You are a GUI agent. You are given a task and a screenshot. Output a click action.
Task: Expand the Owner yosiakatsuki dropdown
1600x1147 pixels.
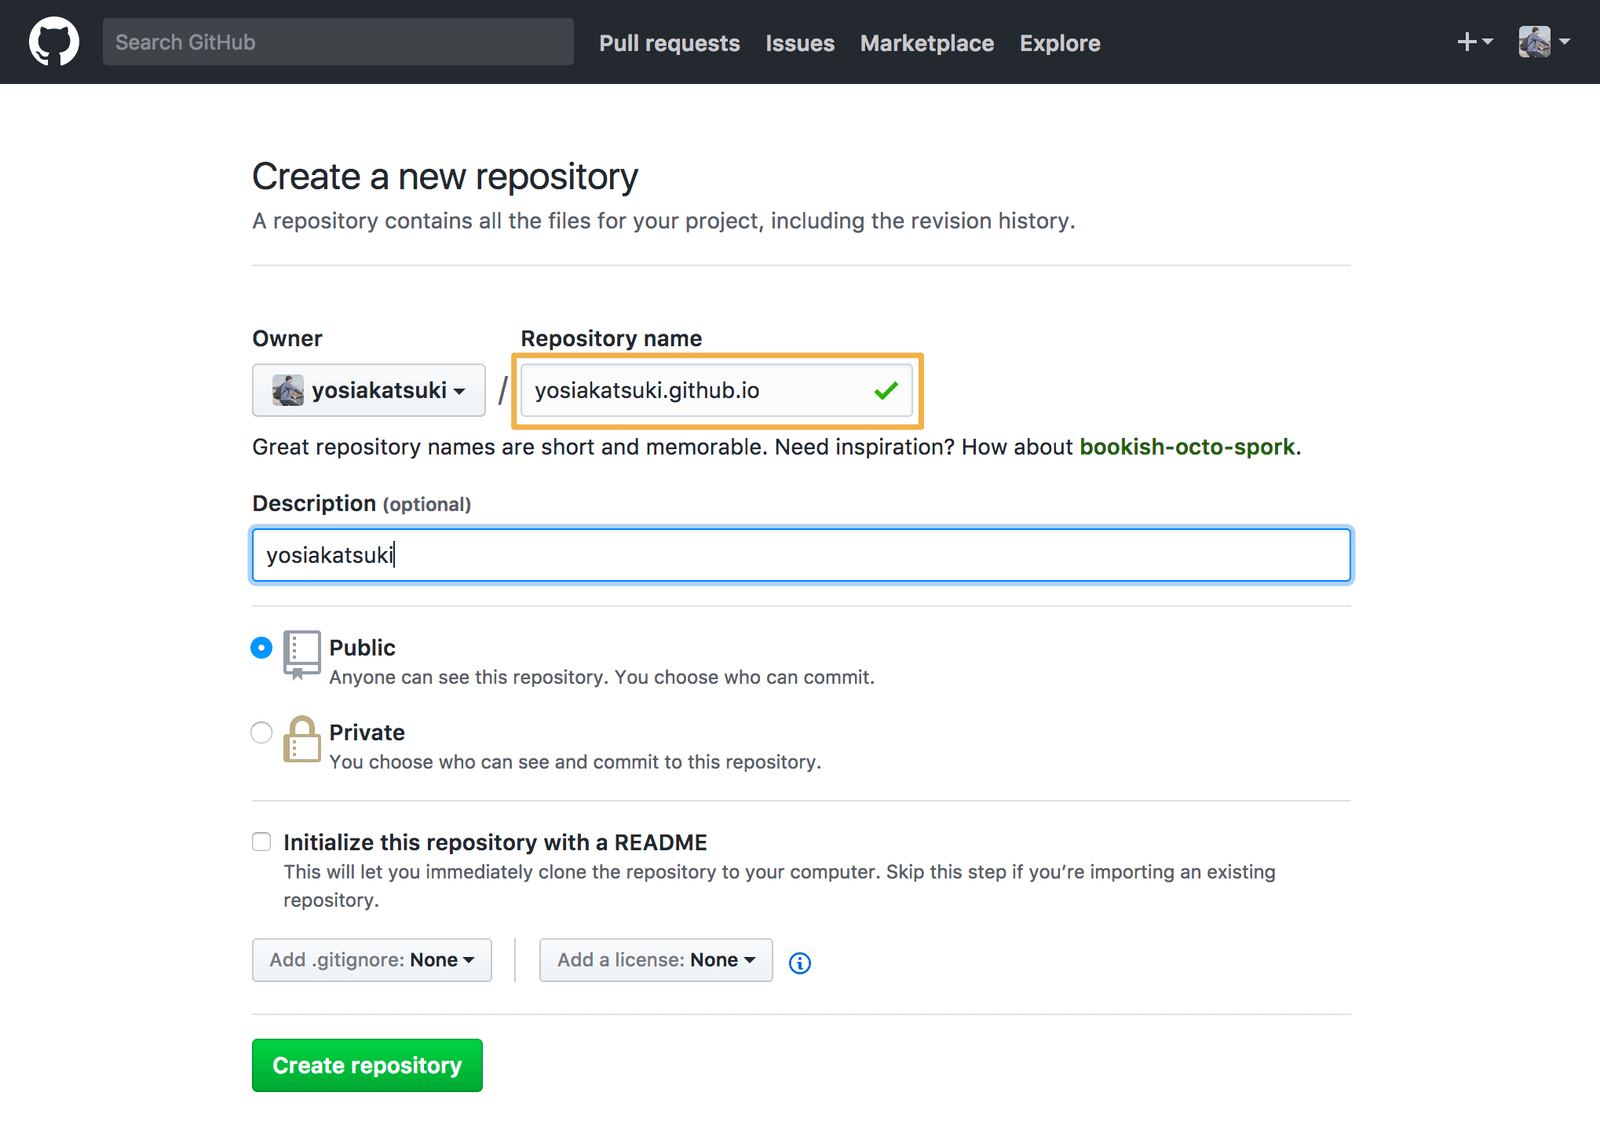[x=369, y=390]
